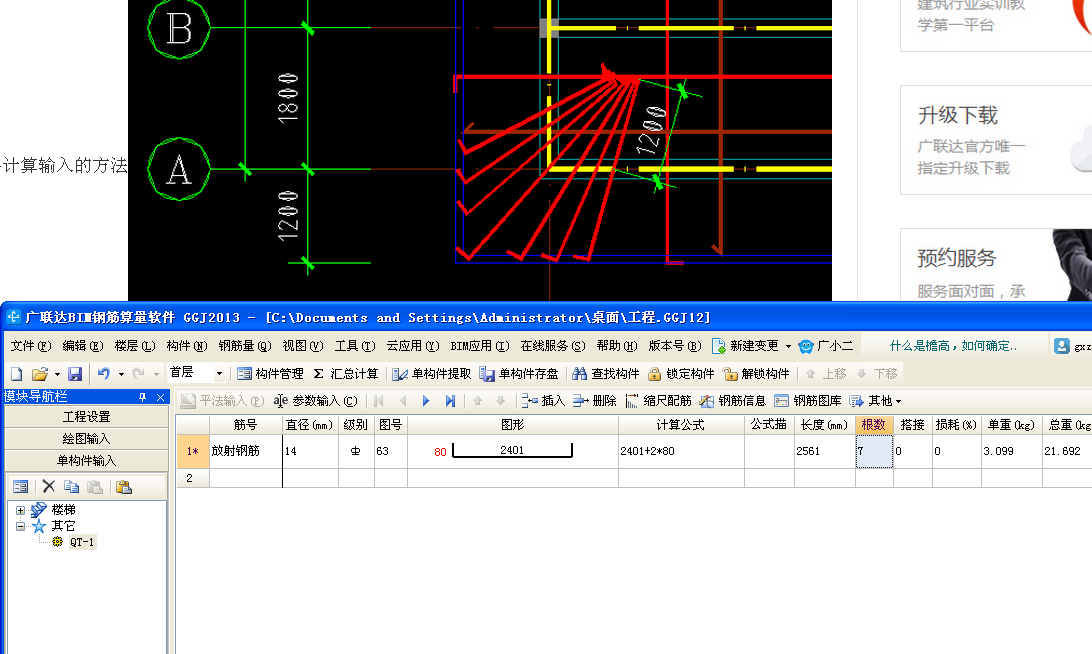
Task: Expand the 楼梯 tree node
Action: (x=20, y=511)
